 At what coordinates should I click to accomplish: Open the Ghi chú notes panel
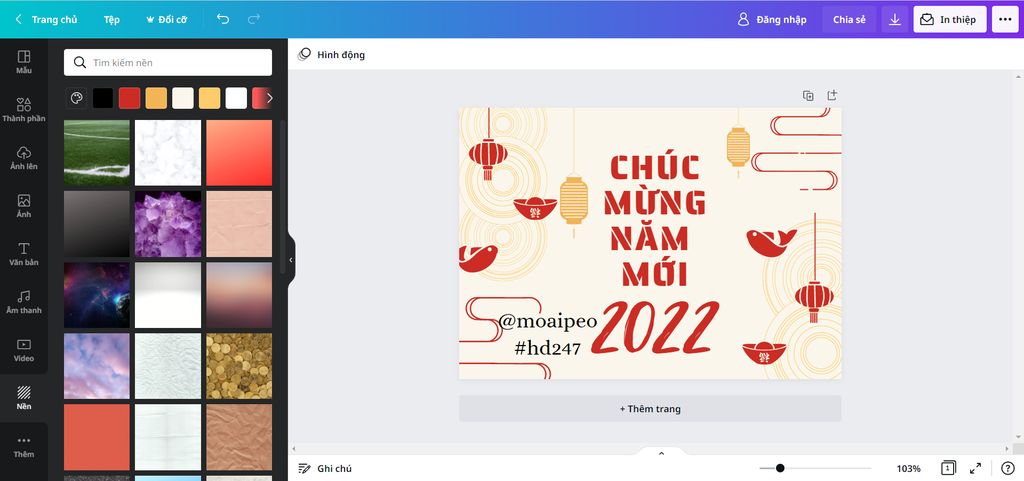point(325,468)
